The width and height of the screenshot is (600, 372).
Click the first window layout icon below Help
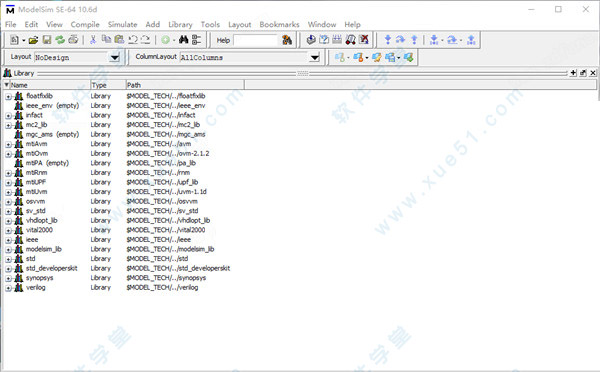pyautogui.click(x=339, y=57)
